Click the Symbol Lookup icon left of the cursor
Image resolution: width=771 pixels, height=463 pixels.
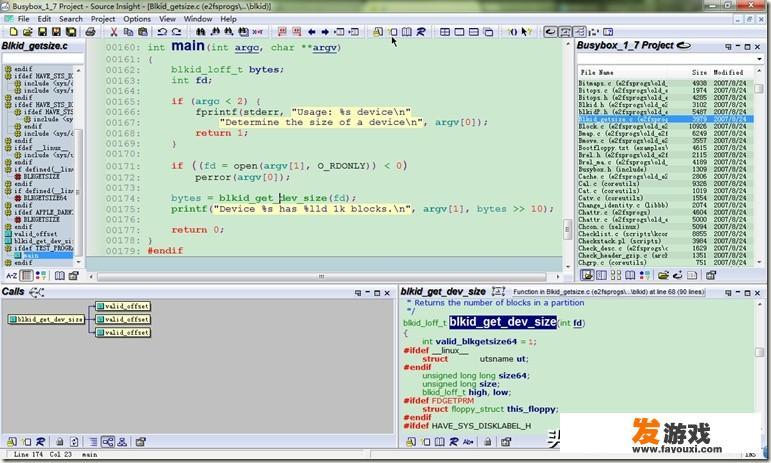click(x=378, y=32)
